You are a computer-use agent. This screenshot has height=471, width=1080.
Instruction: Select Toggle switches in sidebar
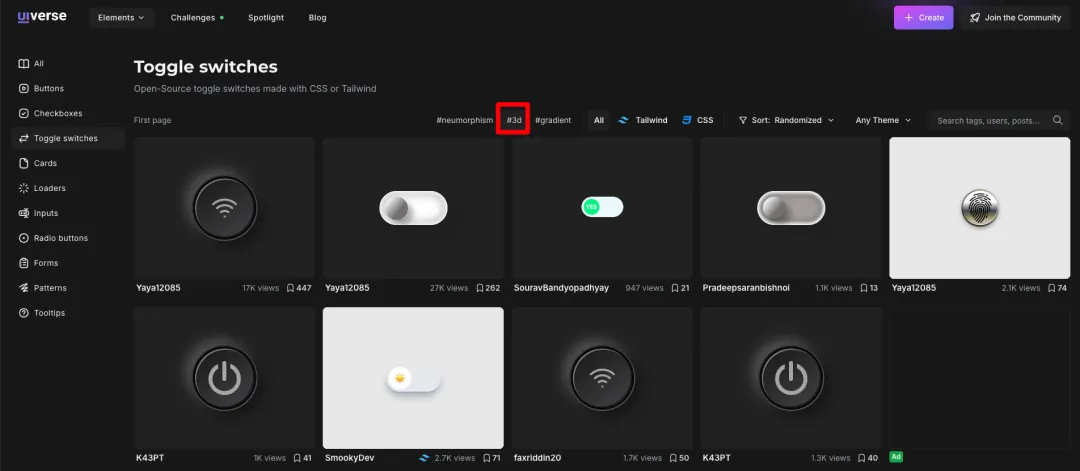pyautogui.click(x=68, y=138)
